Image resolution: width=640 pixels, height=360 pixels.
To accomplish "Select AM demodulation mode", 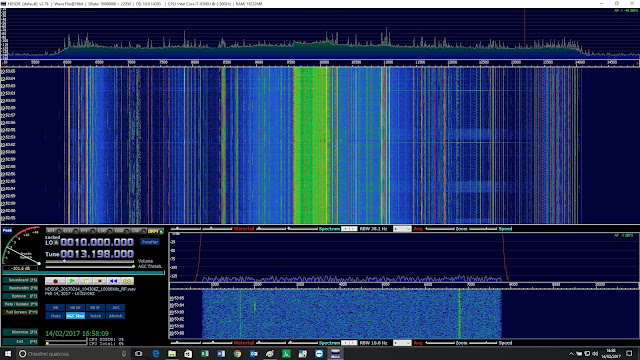I will [x=53, y=231].
